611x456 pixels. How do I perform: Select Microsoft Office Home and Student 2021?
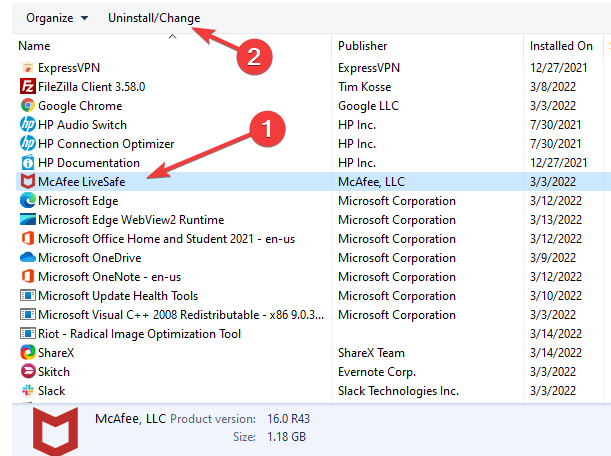(166, 239)
